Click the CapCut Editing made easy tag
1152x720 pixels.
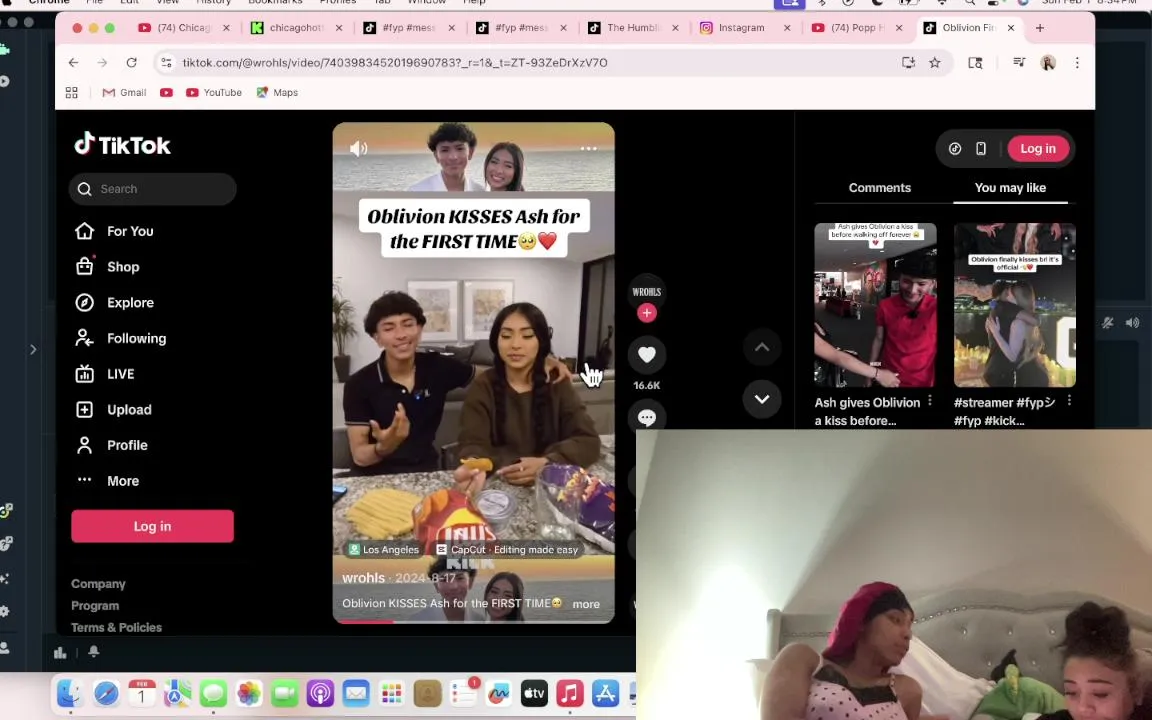pos(508,550)
